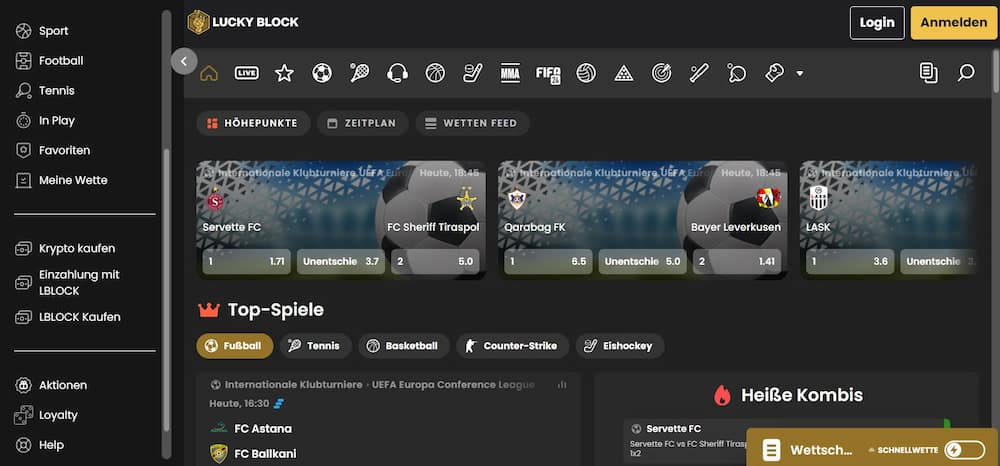Select the baseball bat icon
This screenshot has width=1000, height=466.
(699, 73)
